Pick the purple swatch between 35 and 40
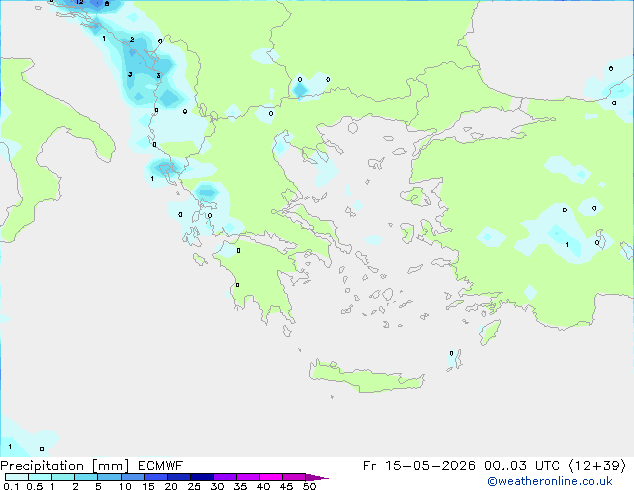634x490 pixels. (247, 477)
